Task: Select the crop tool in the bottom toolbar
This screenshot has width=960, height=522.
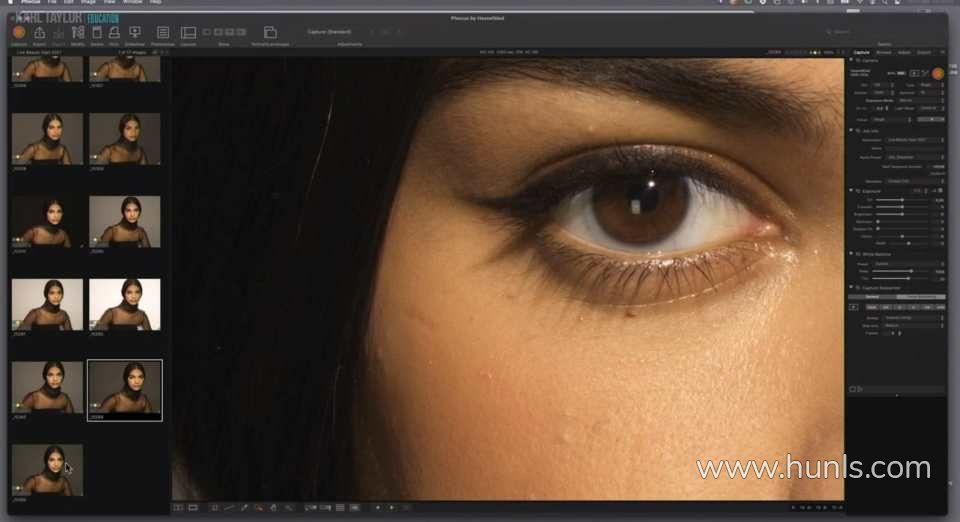Action: (214, 508)
